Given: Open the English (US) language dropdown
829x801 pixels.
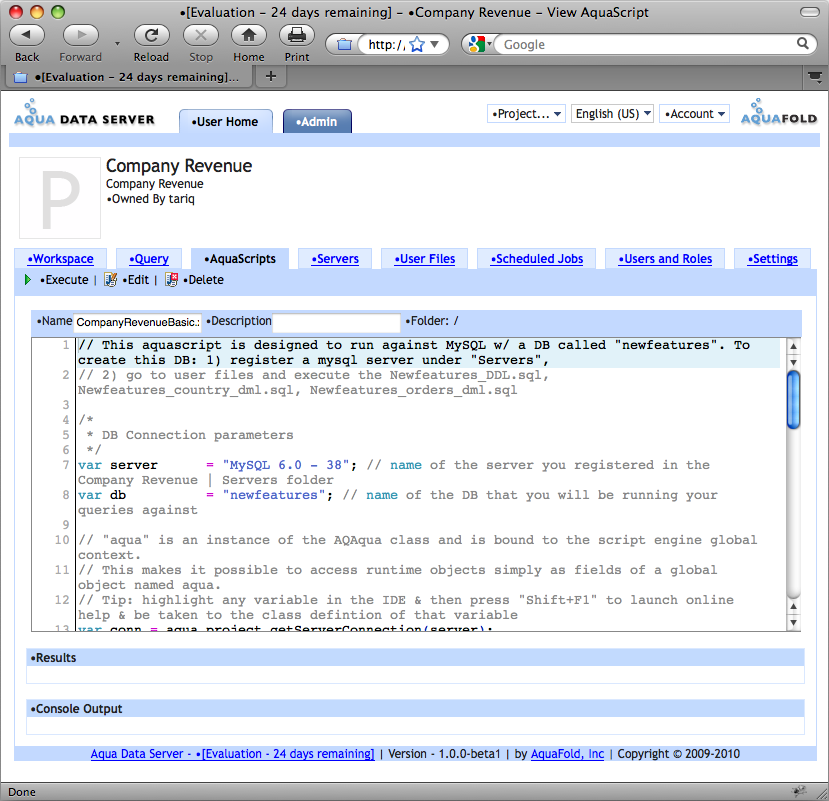Looking at the screenshot, I should (612, 114).
